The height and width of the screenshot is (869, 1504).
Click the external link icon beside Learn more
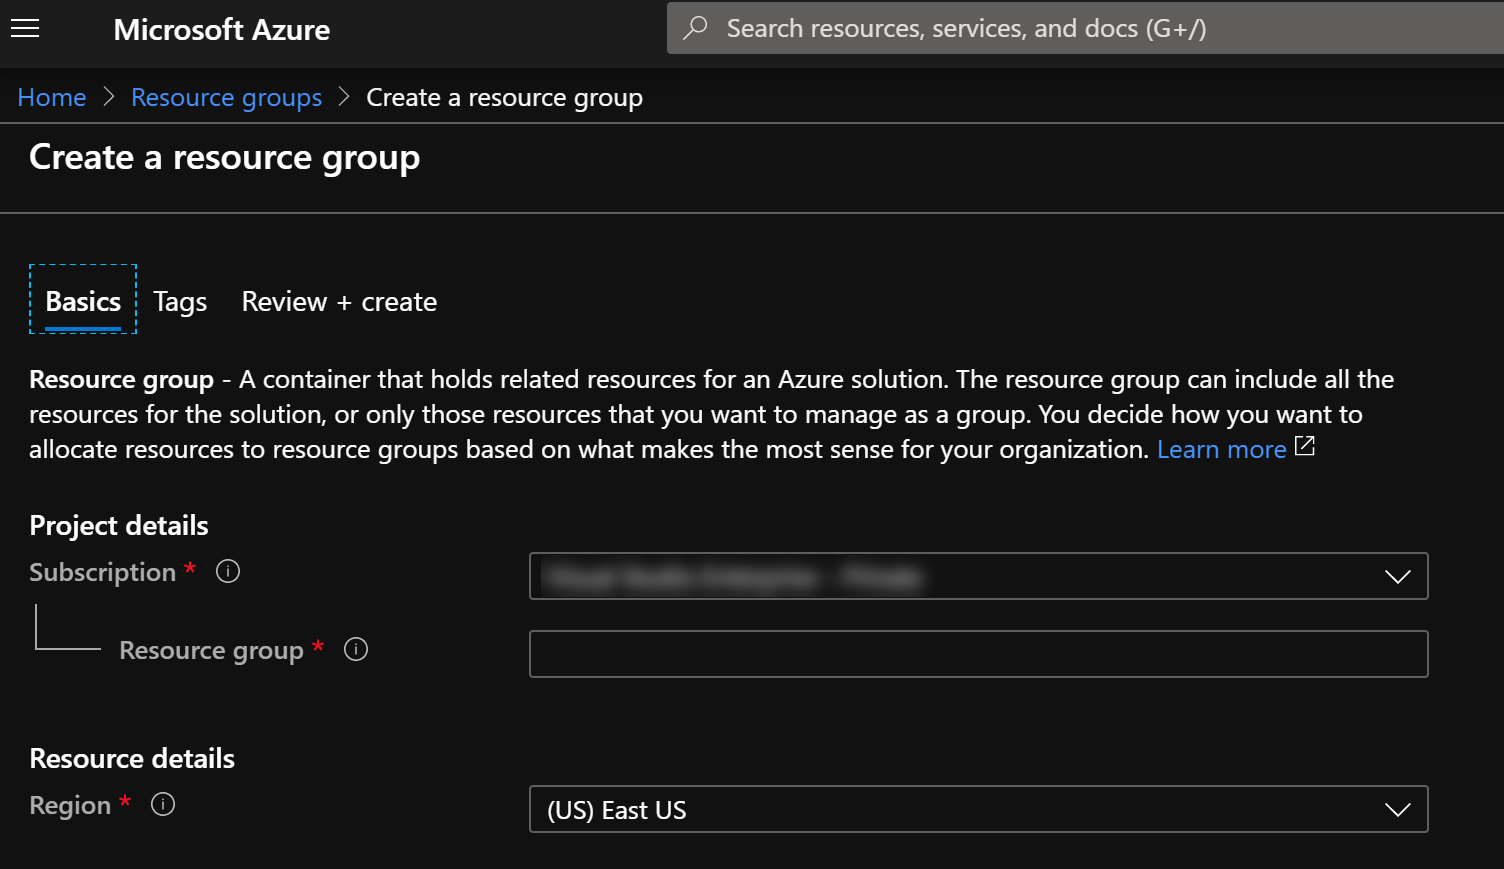tap(1304, 446)
